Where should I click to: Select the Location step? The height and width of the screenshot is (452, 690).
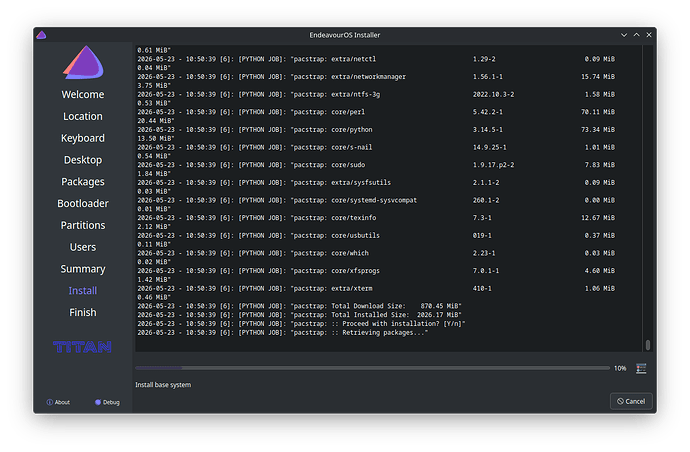pyautogui.click(x=83, y=116)
